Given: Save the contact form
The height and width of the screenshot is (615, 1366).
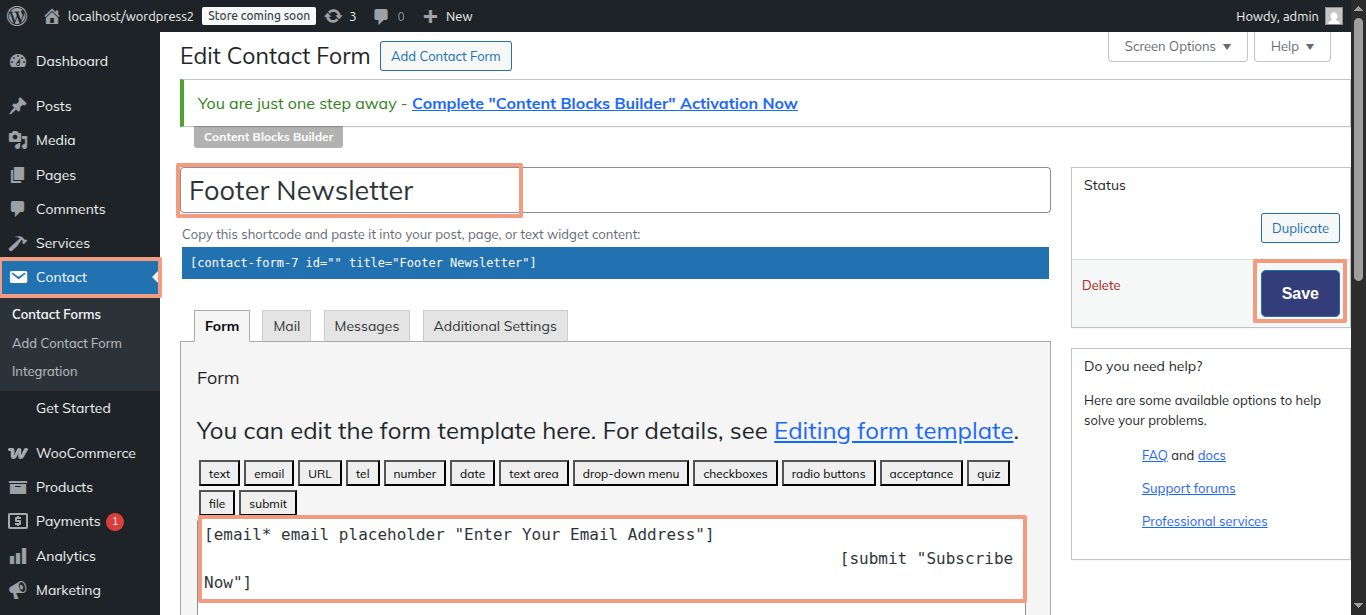Looking at the screenshot, I should [x=1300, y=293].
